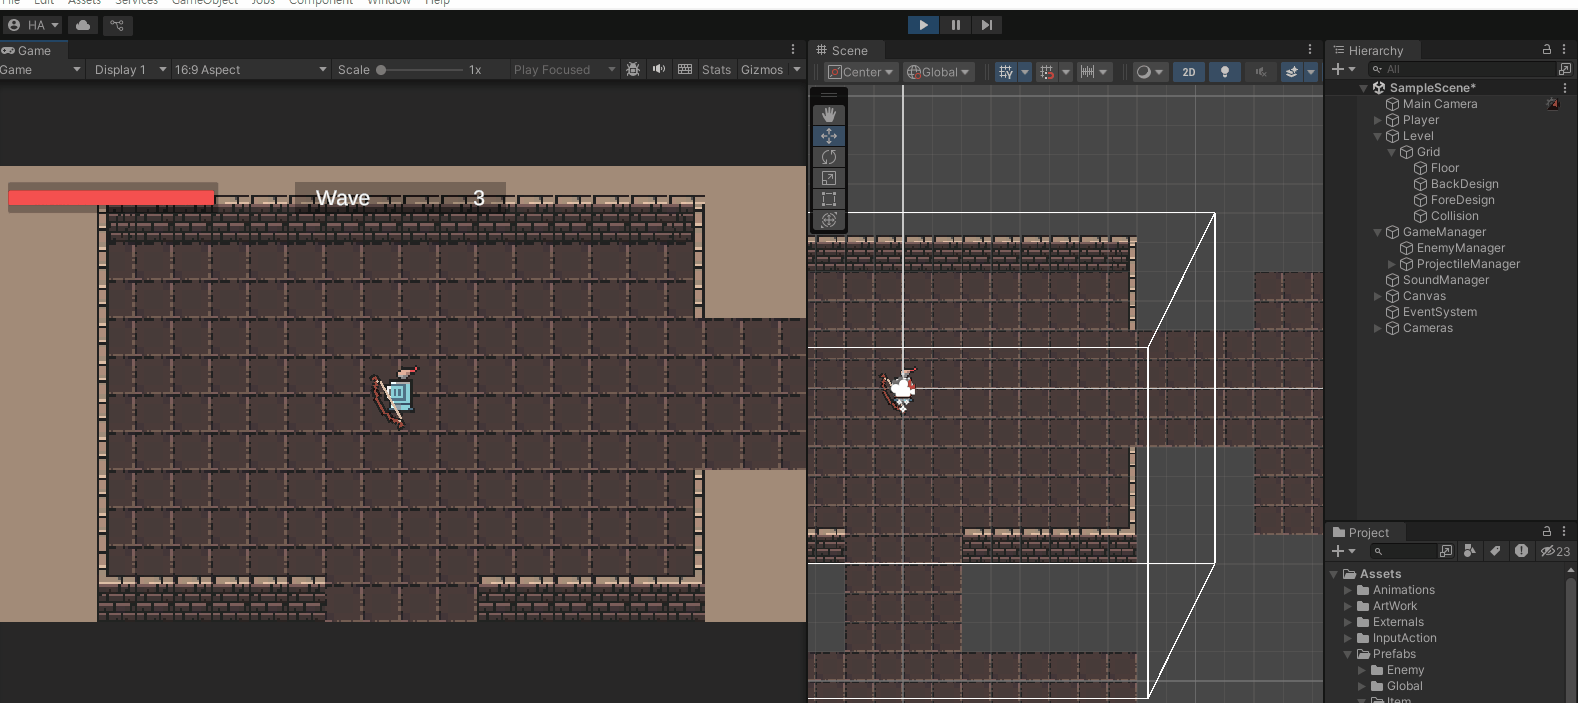Click the frame debugger bug icon
This screenshot has height=703, width=1578.
click(633, 70)
